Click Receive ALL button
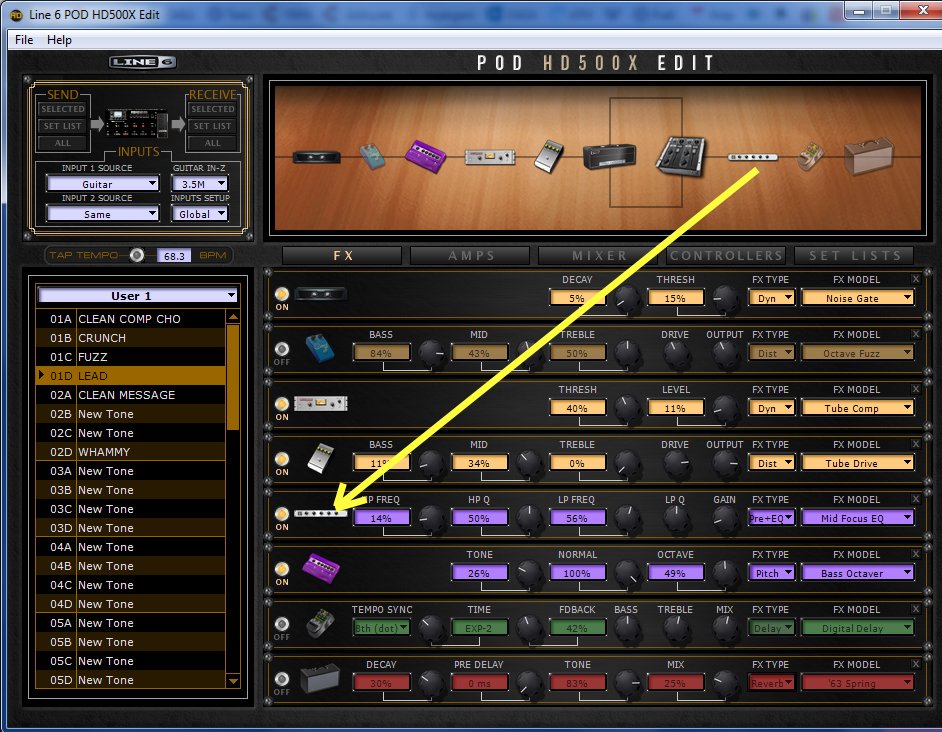942x732 pixels. tap(213, 143)
